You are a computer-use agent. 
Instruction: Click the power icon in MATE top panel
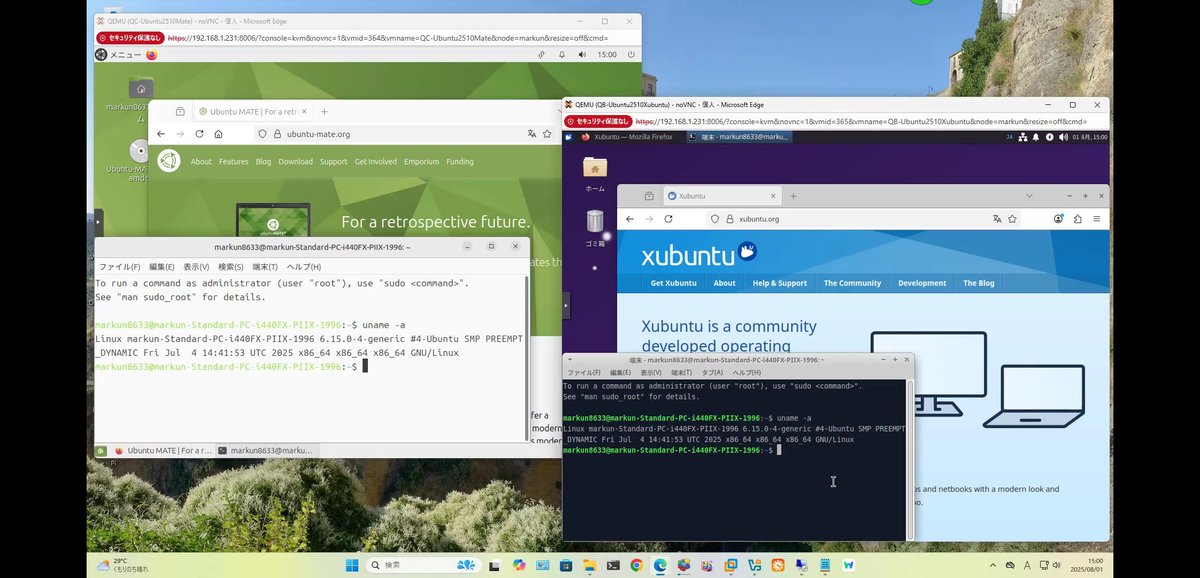[x=631, y=55]
